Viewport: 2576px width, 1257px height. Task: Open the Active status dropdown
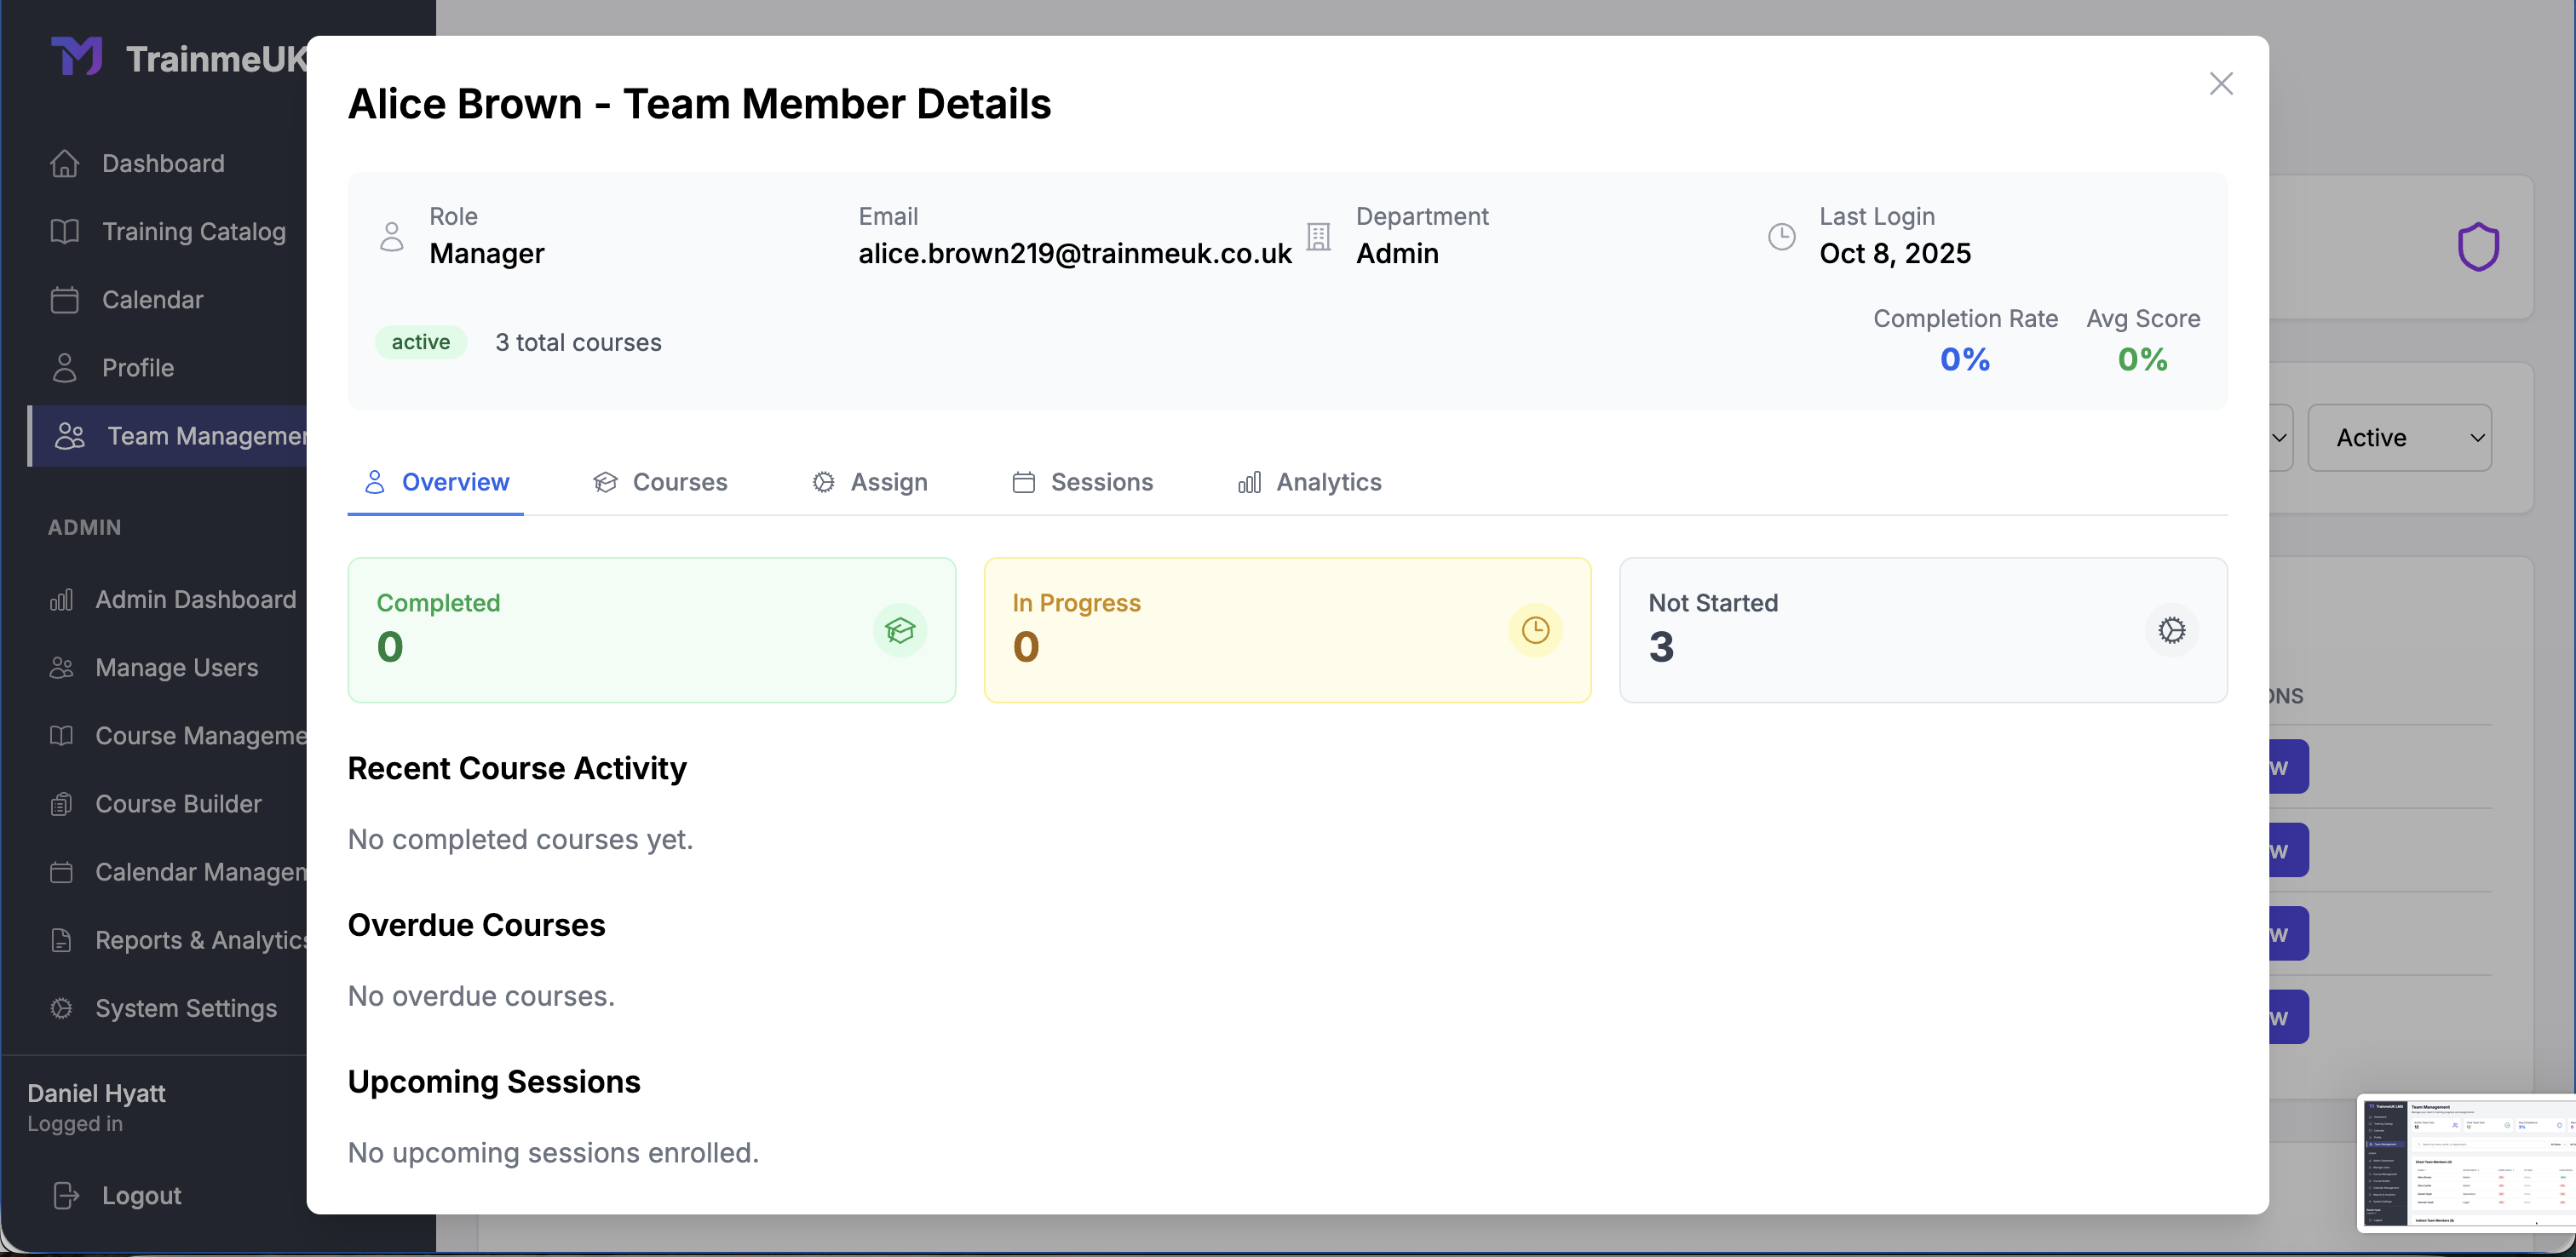click(x=2399, y=437)
